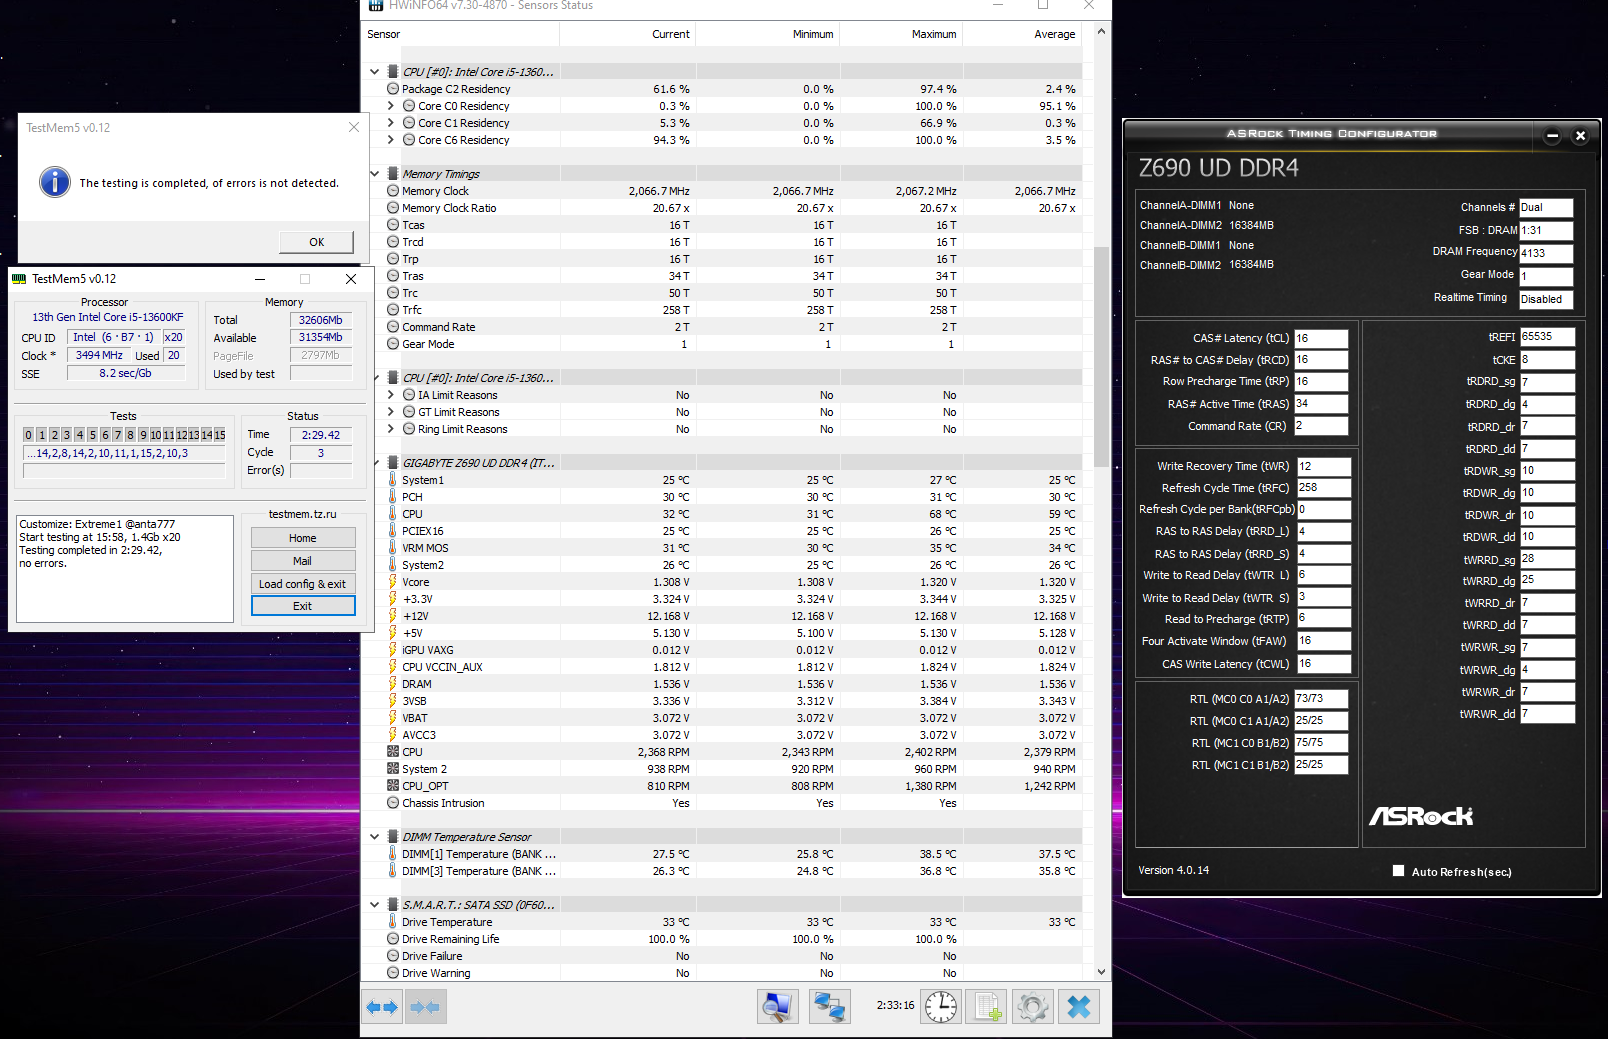This screenshot has height=1039, width=1608.
Task: Collapse the CPU group above Package C2 Residency
Action: click(x=375, y=72)
